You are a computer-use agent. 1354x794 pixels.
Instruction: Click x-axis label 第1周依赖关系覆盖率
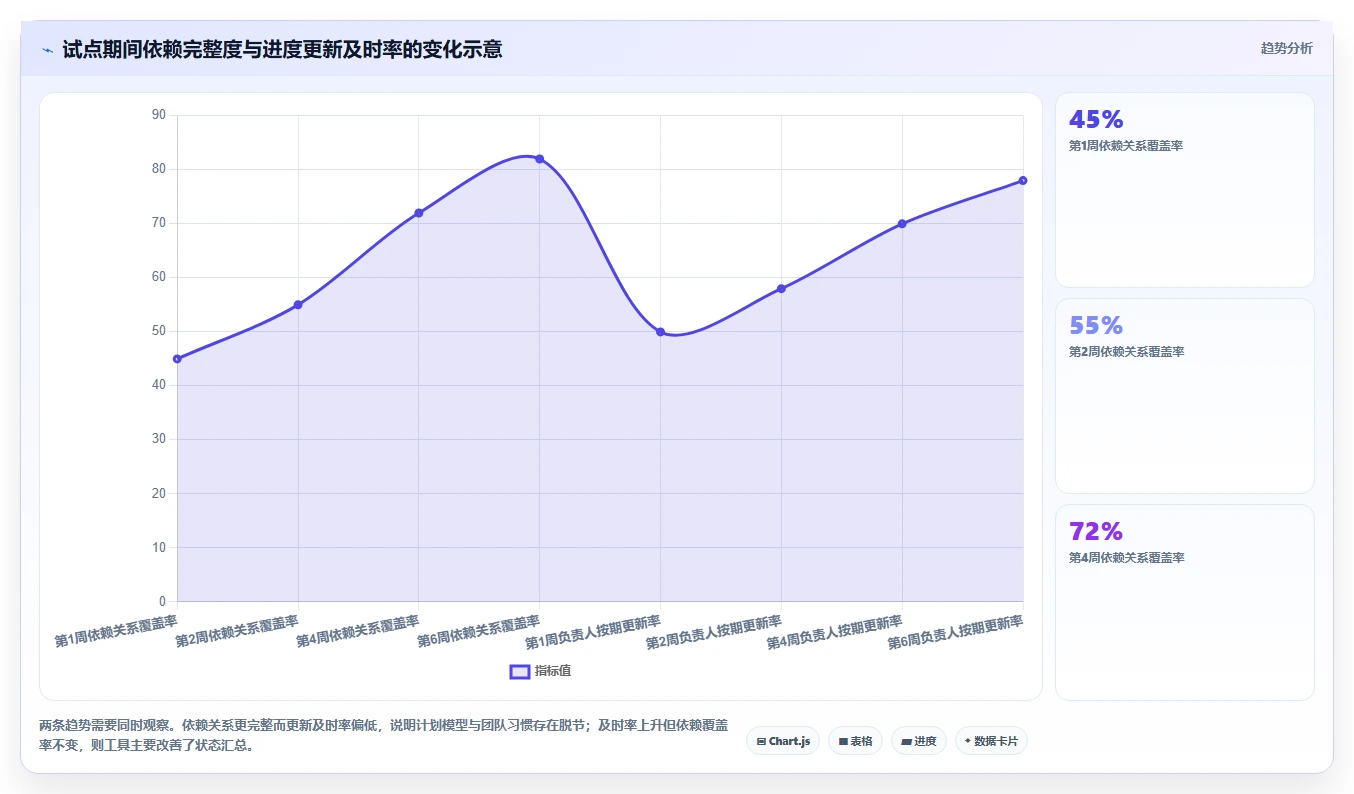116,632
